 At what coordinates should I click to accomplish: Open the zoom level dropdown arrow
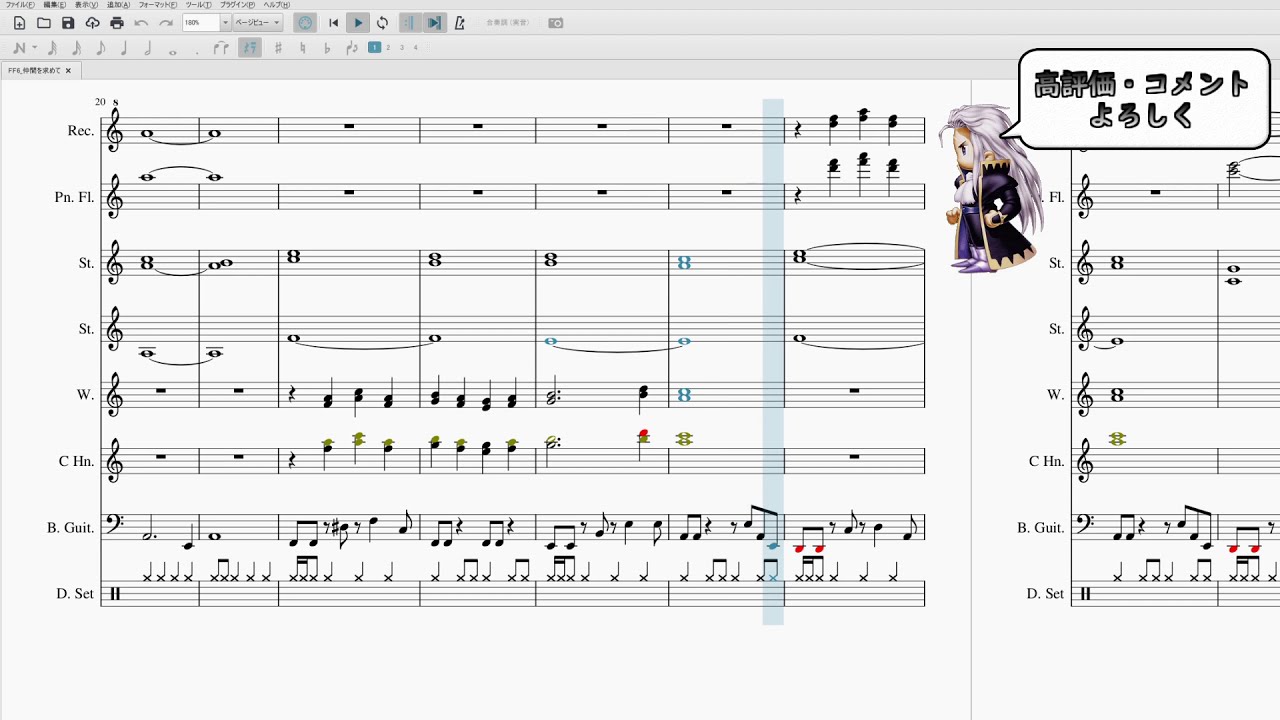tap(225, 23)
